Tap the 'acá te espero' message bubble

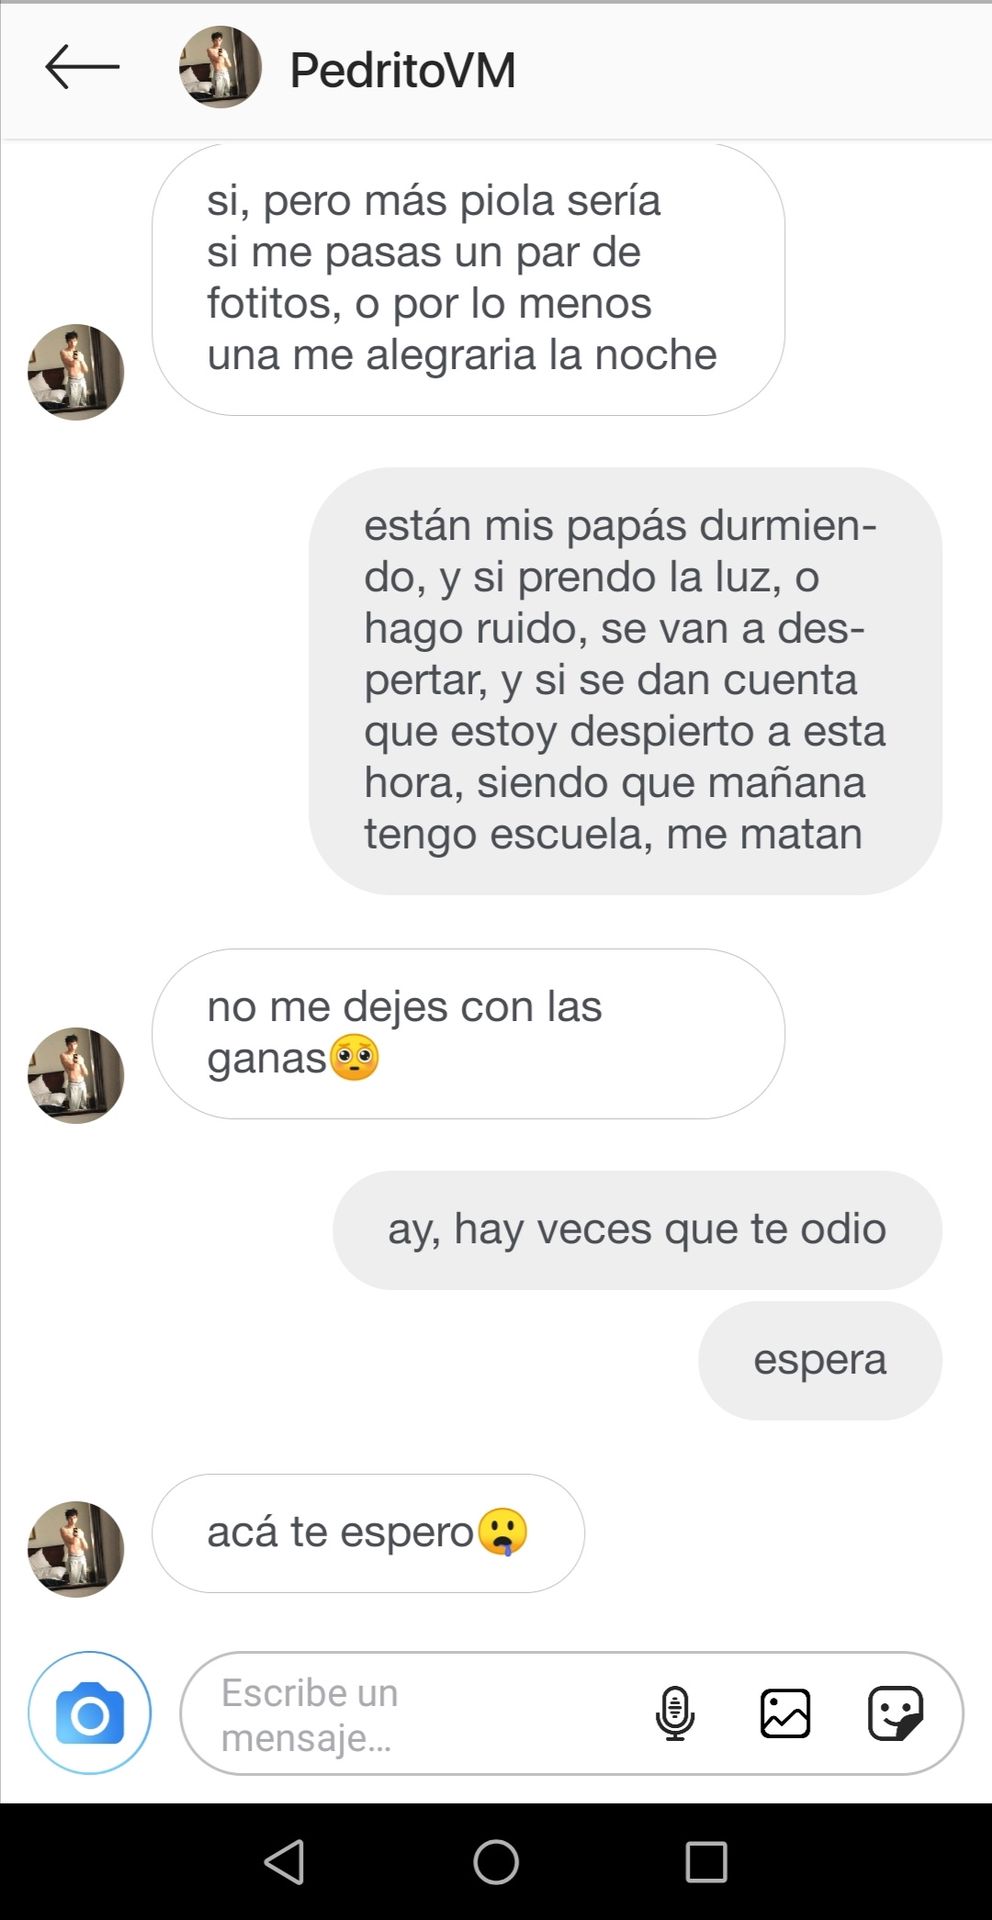[x=368, y=1533]
